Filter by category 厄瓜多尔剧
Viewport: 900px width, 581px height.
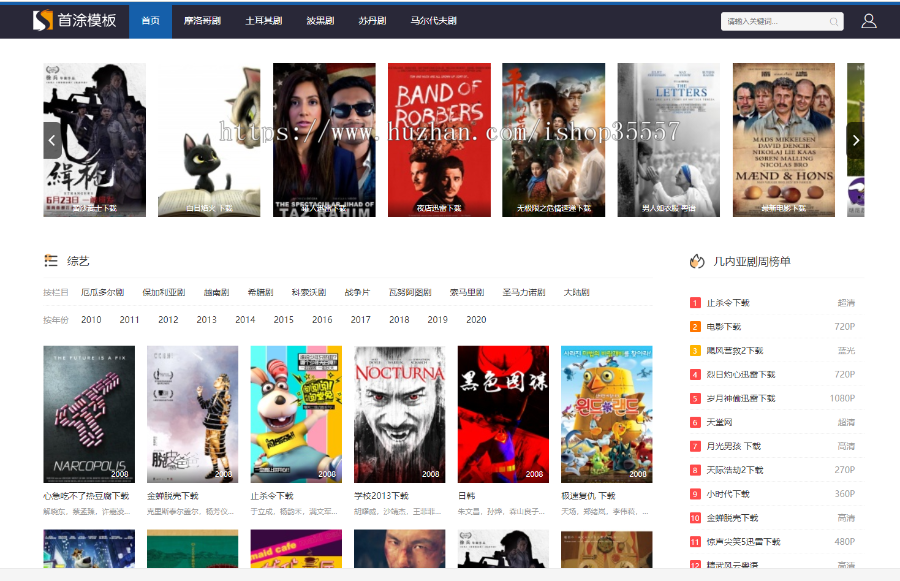tap(102, 292)
